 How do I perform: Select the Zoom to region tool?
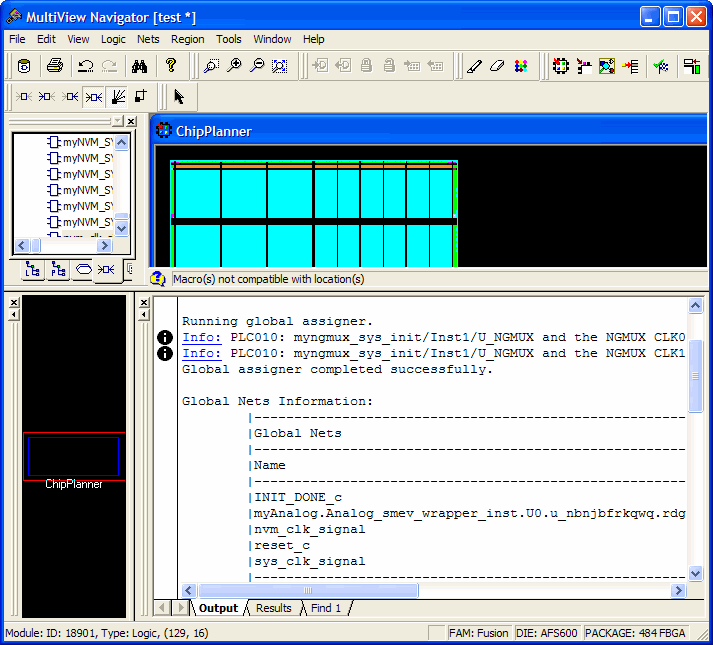(x=211, y=66)
